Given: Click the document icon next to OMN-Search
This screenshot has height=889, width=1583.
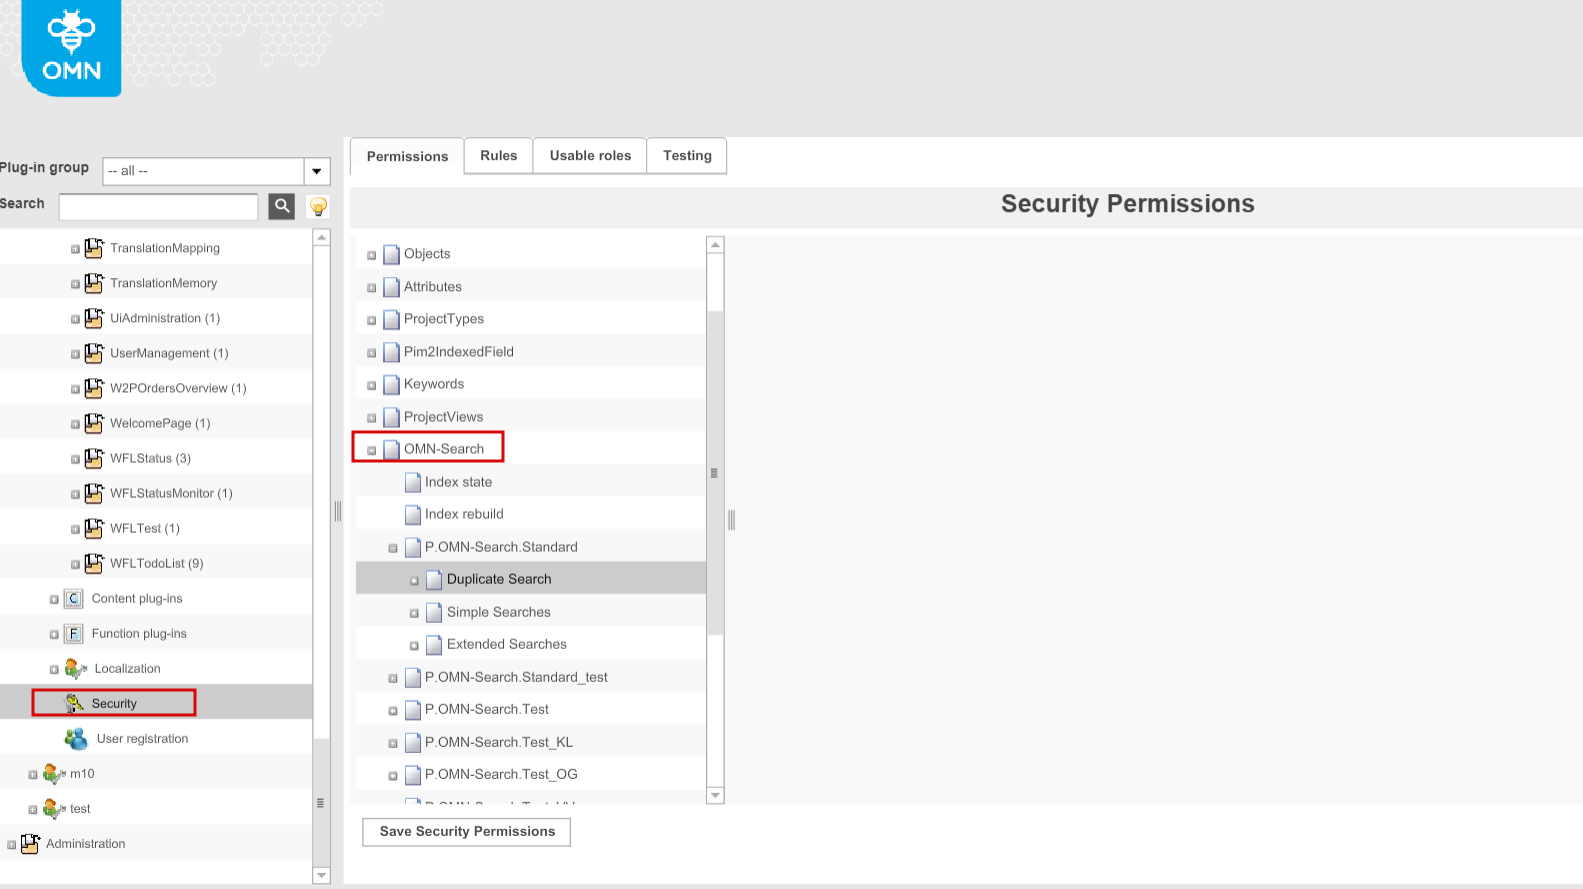Looking at the screenshot, I should pyautogui.click(x=390, y=448).
